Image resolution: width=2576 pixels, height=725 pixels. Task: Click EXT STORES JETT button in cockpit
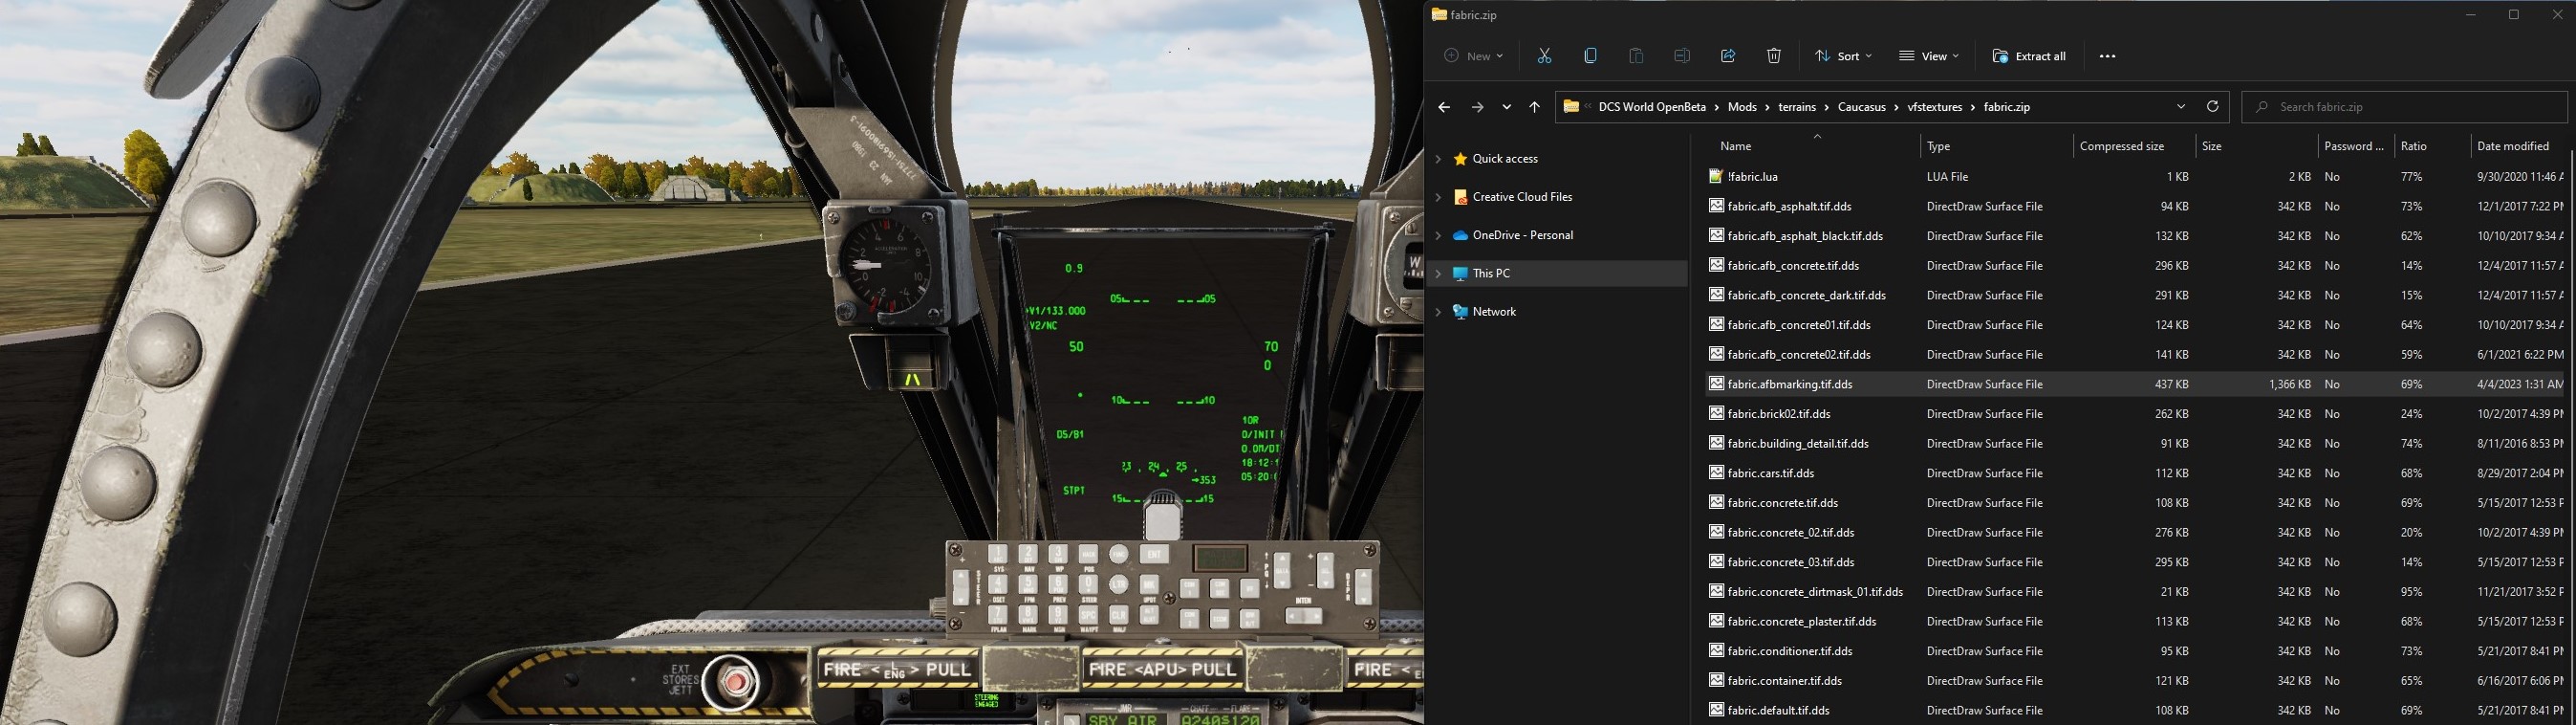coord(734,682)
